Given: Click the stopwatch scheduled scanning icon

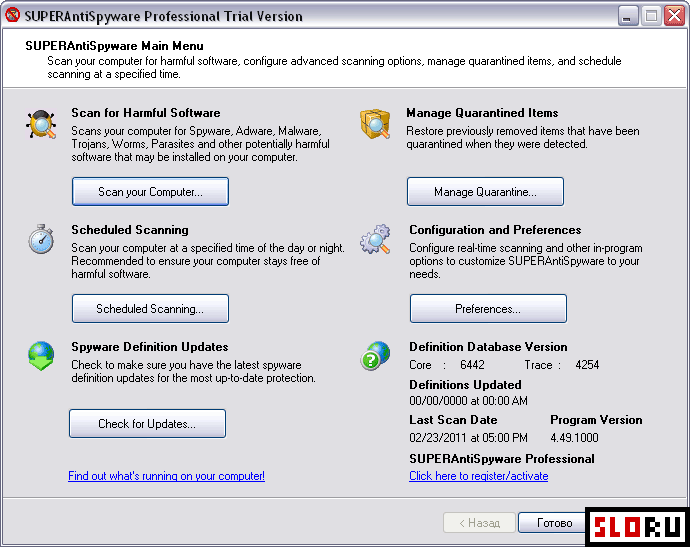Looking at the screenshot, I should [x=41, y=239].
